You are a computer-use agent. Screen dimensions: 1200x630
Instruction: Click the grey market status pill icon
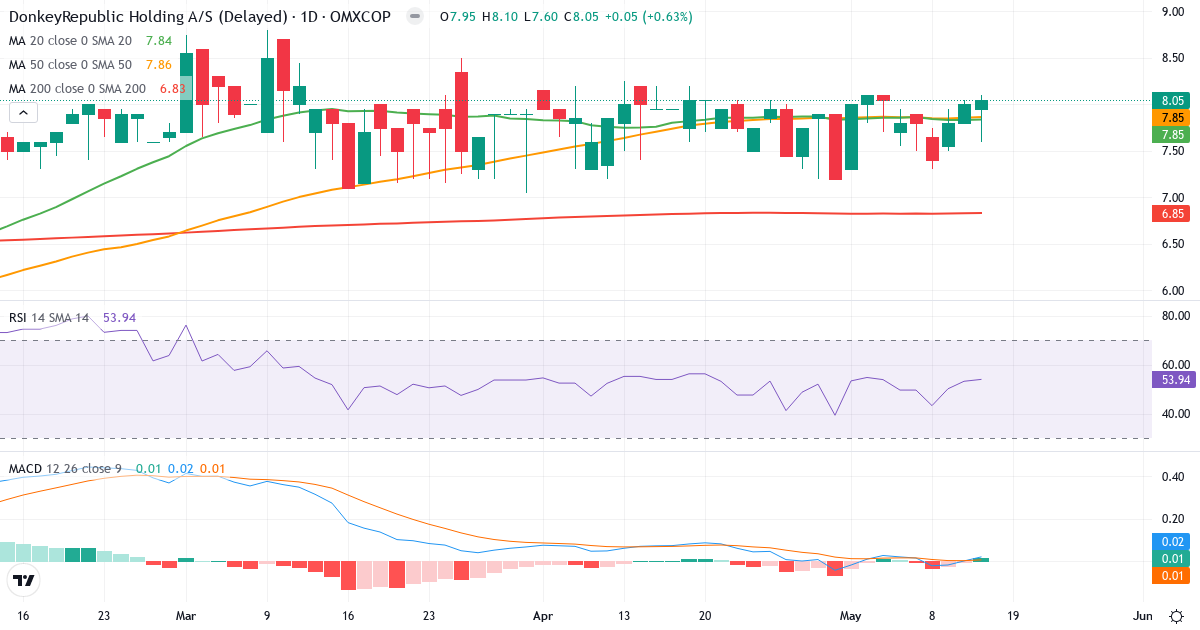(x=416, y=17)
